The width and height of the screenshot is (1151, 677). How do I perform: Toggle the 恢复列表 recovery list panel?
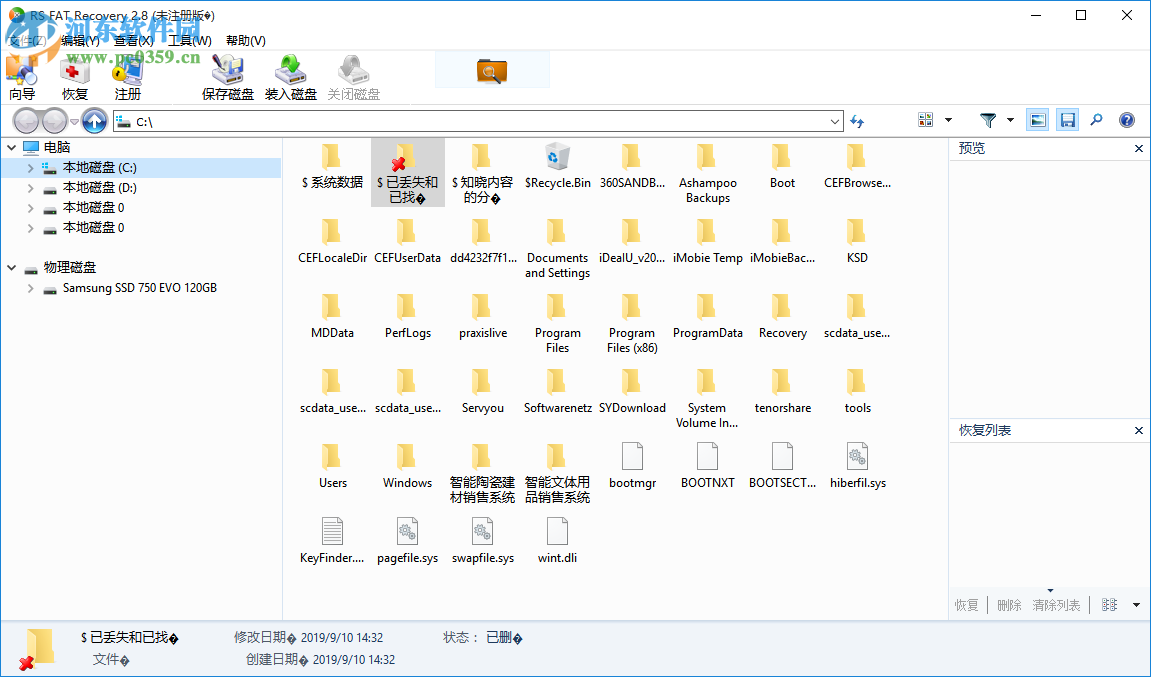point(1067,119)
